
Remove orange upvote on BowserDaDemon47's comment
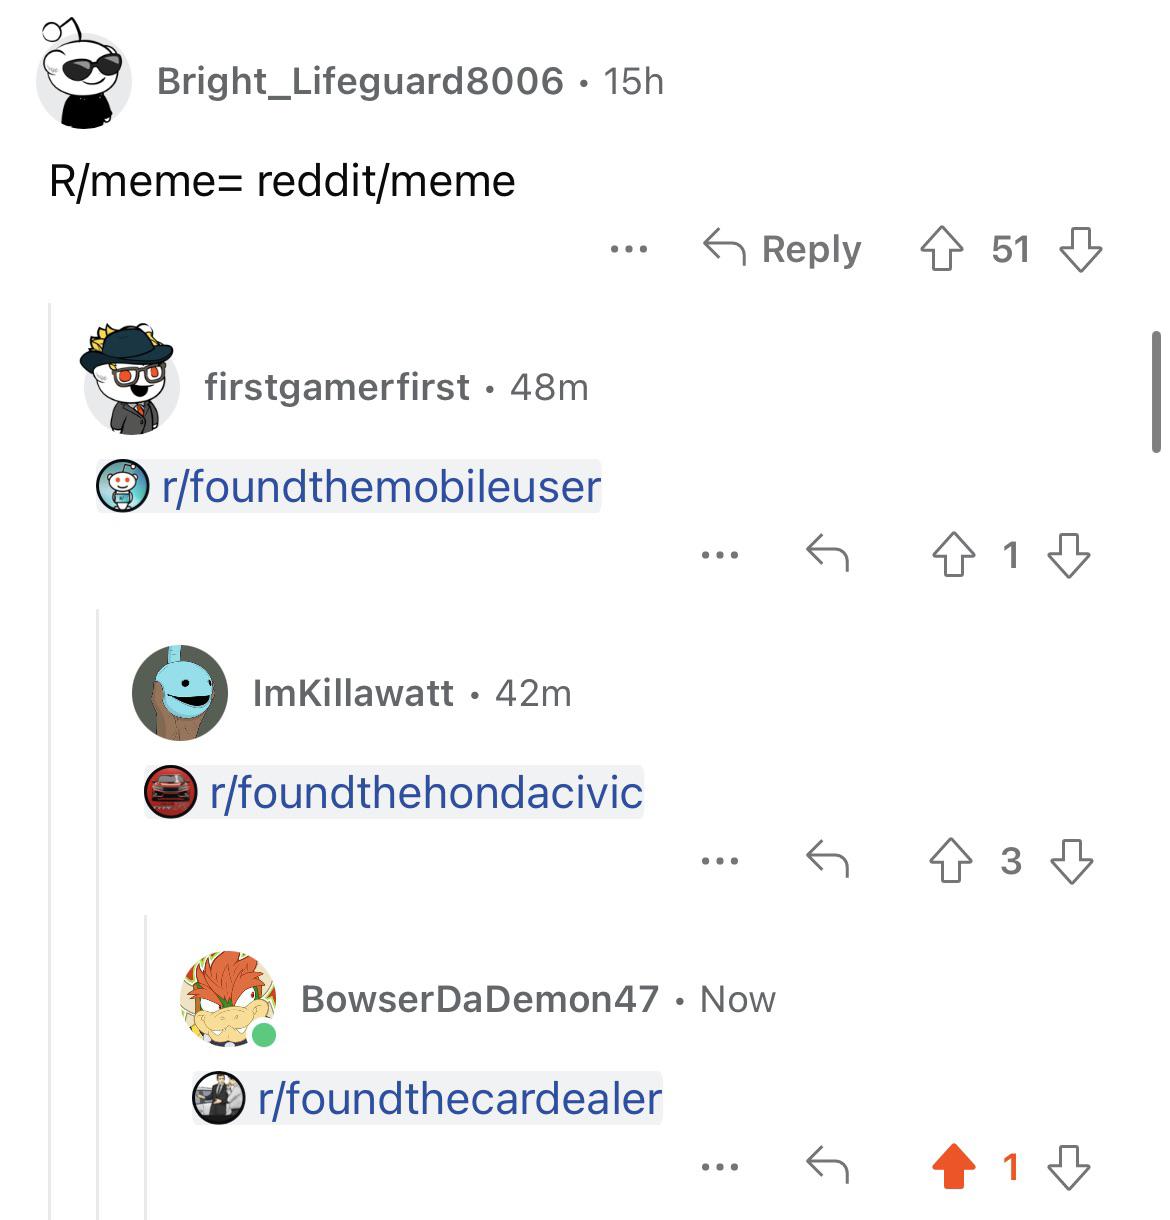(x=953, y=1167)
